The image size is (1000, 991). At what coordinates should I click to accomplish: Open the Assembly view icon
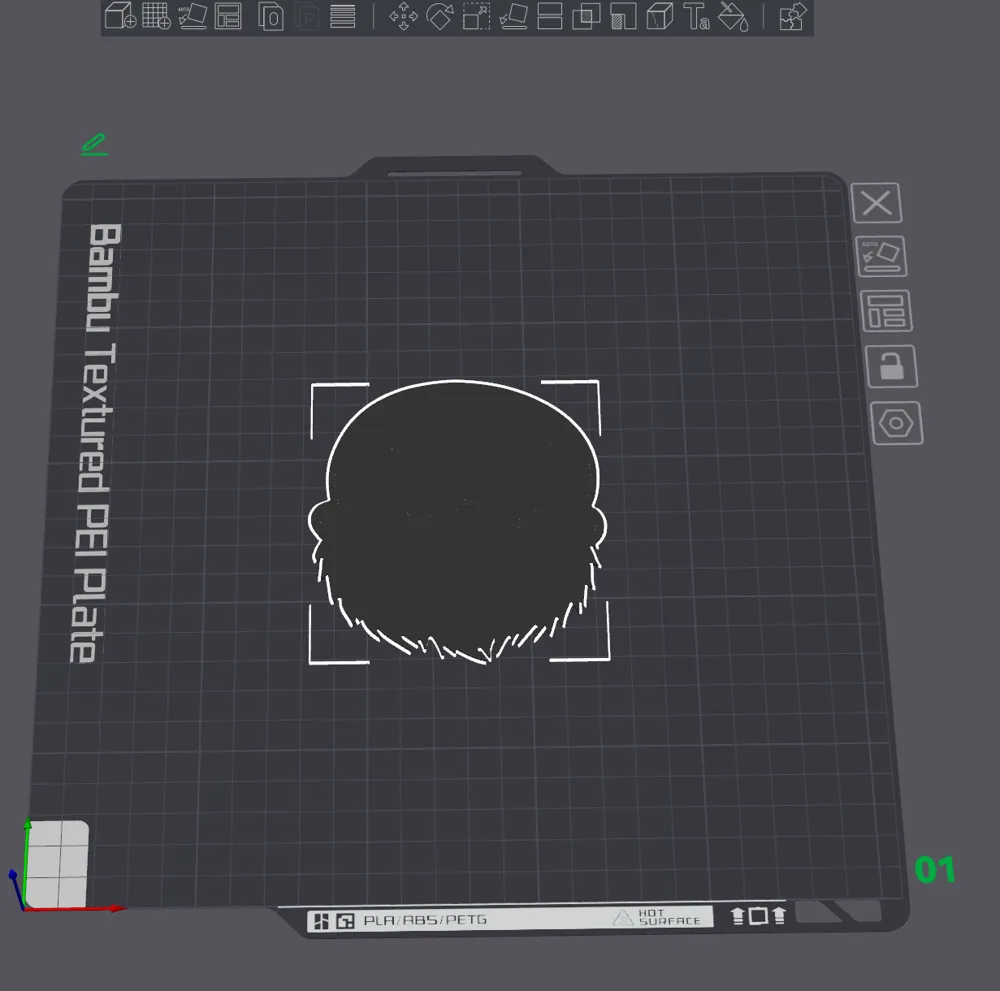coord(790,17)
